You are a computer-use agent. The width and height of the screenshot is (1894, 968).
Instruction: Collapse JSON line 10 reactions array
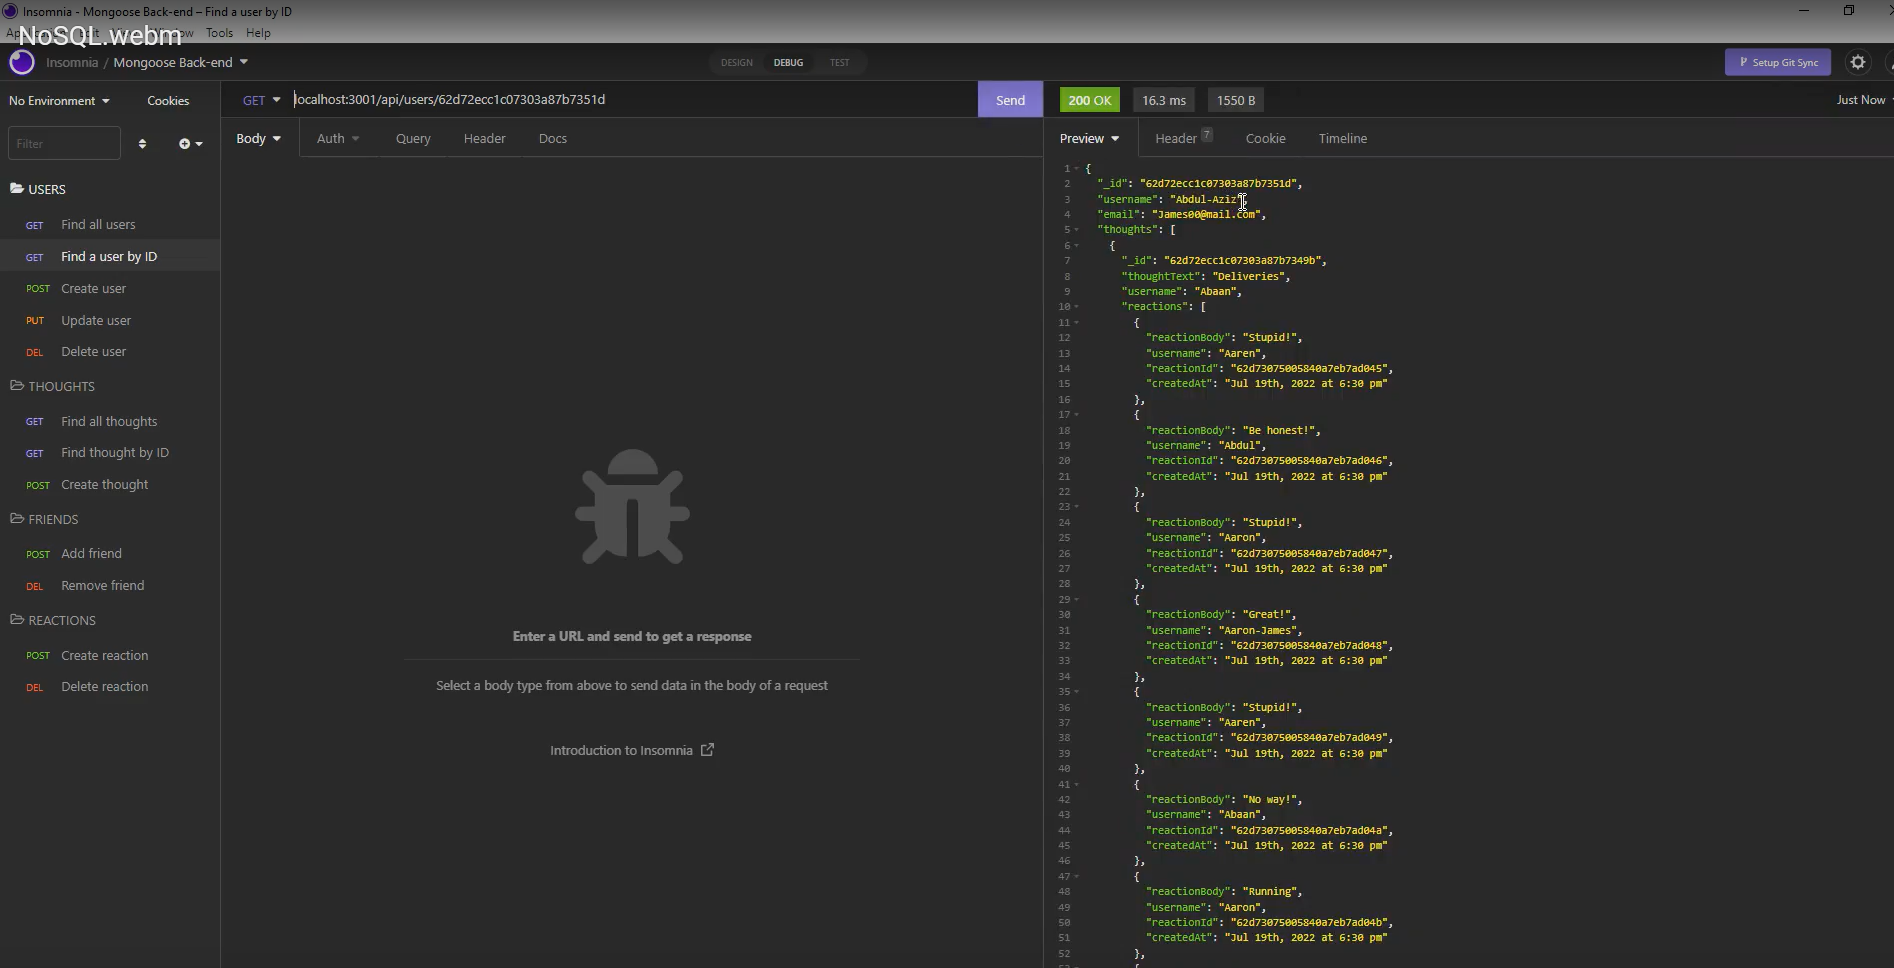[x=1076, y=307]
